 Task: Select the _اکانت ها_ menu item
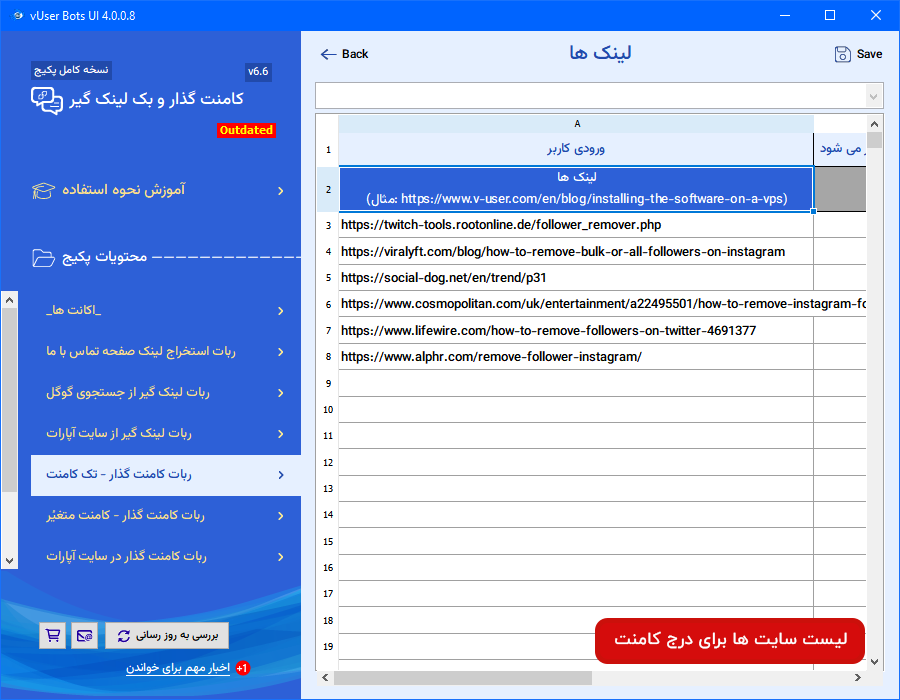pos(166,311)
